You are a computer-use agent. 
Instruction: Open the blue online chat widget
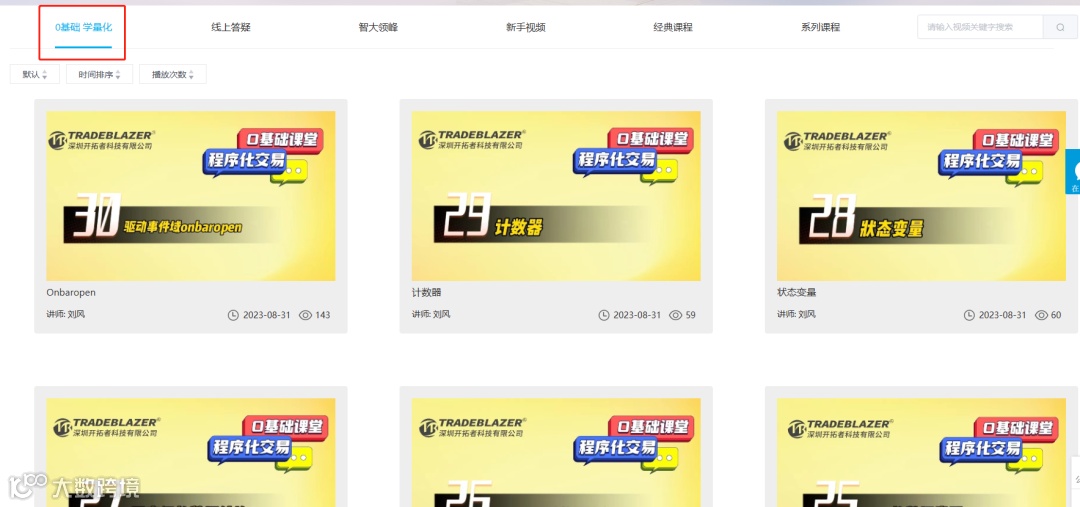1073,172
